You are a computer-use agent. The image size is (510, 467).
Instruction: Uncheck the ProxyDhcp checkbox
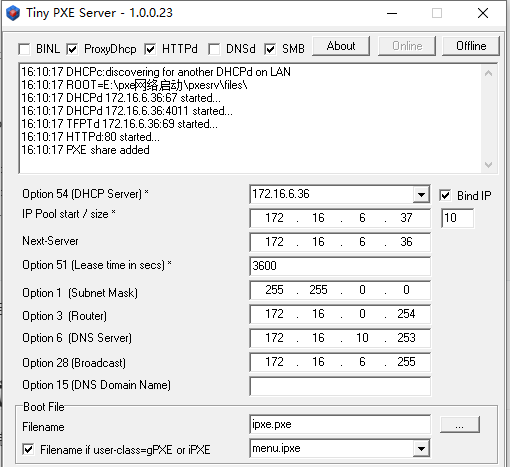[x=72, y=49]
